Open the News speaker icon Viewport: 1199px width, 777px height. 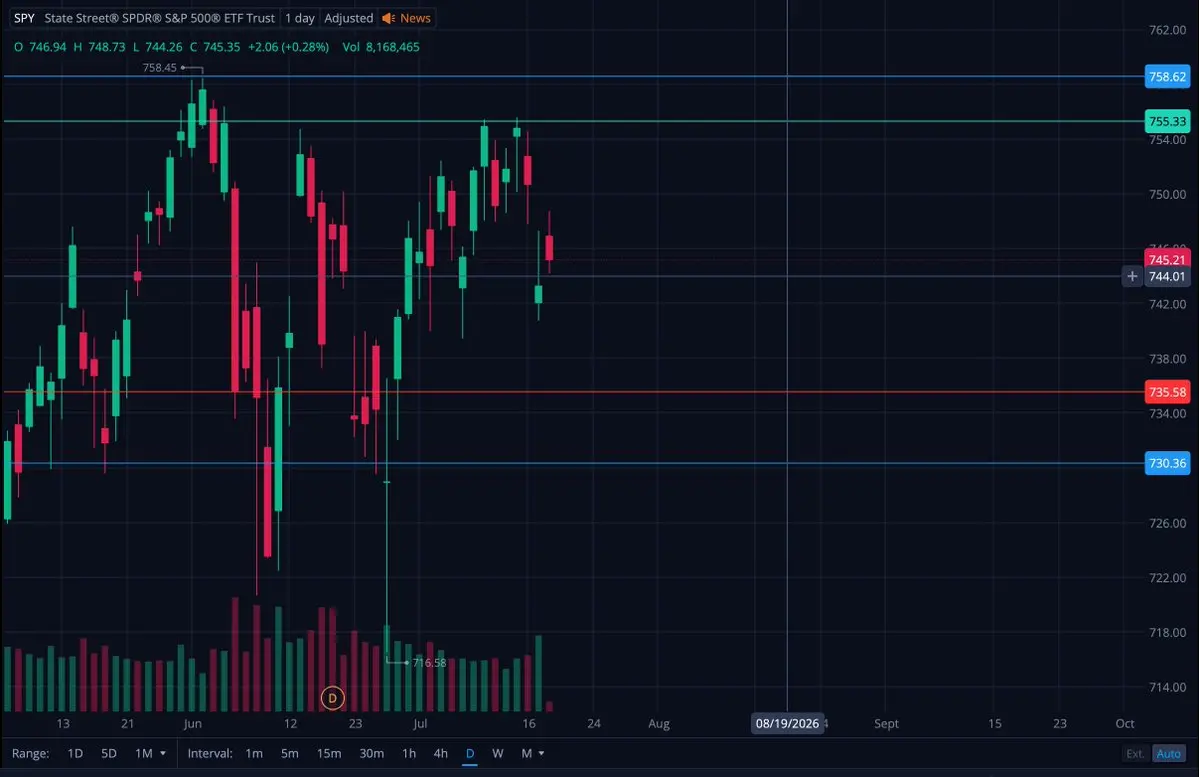point(388,18)
